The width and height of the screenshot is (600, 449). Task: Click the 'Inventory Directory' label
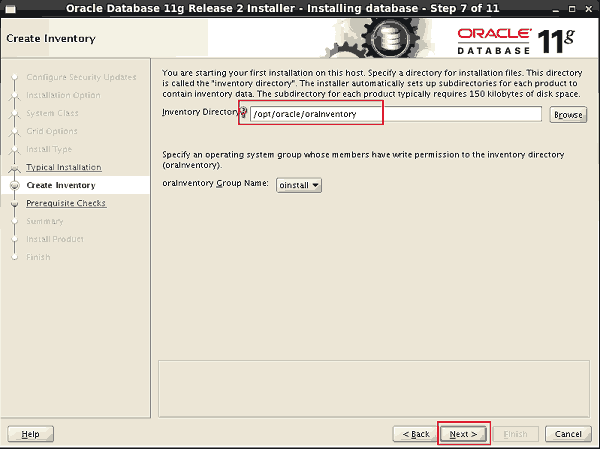click(201, 112)
